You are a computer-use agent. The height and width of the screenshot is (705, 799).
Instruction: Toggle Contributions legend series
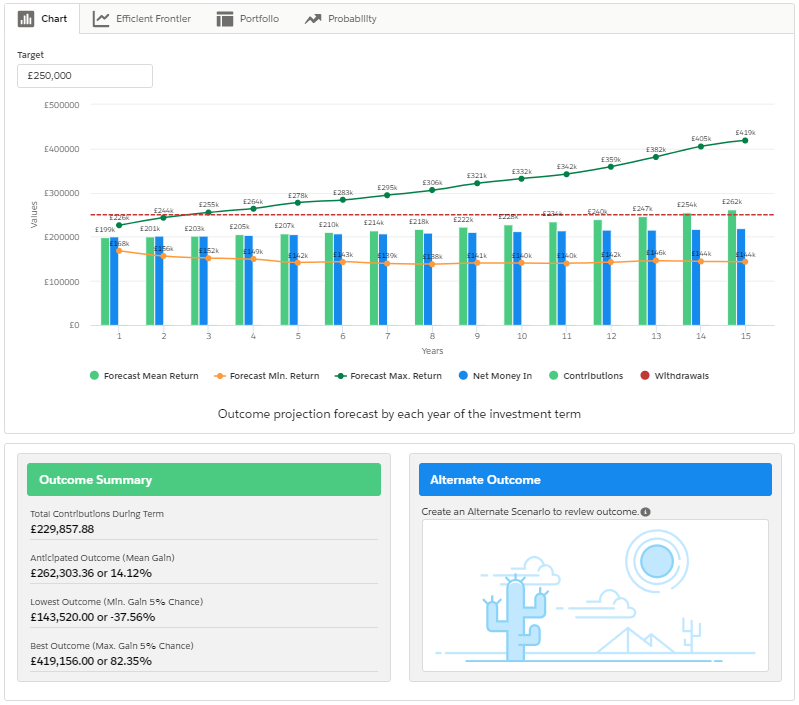(x=586, y=376)
